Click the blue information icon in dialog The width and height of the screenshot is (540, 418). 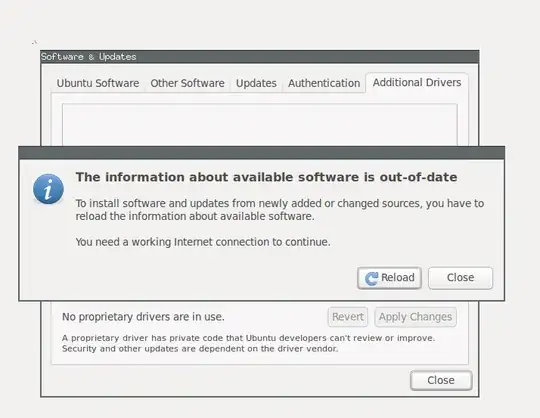click(48, 189)
